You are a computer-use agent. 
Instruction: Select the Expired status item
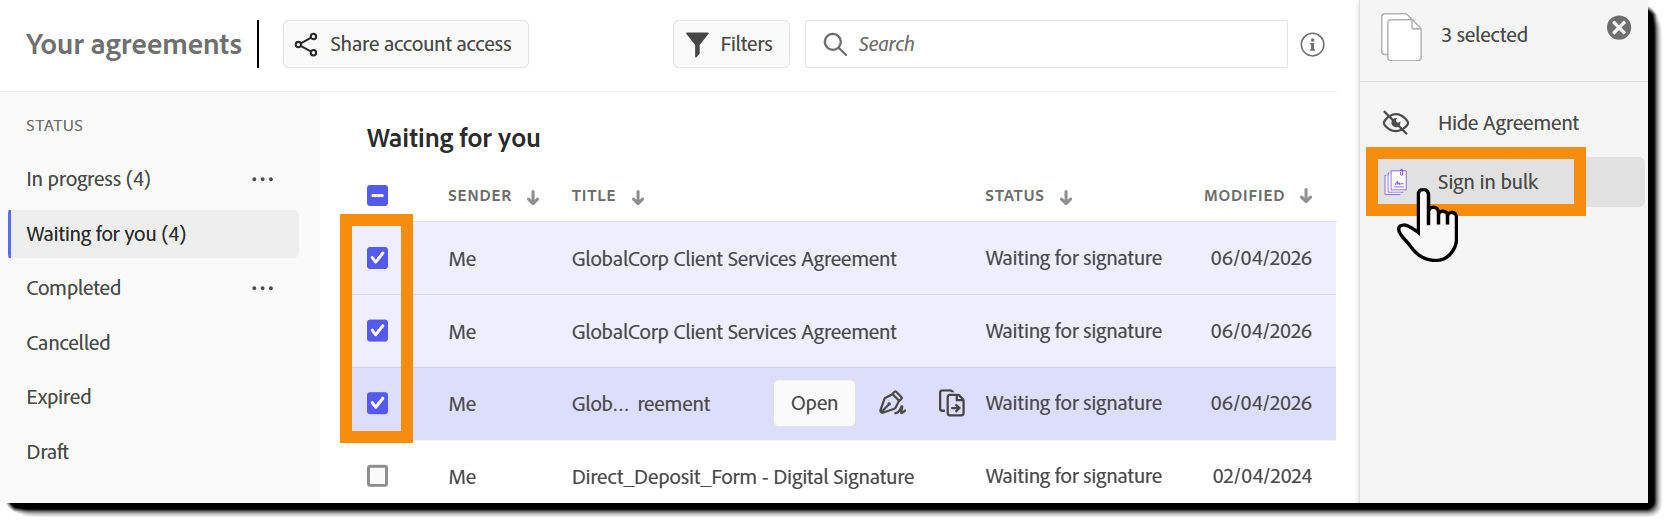pyautogui.click(x=59, y=397)
